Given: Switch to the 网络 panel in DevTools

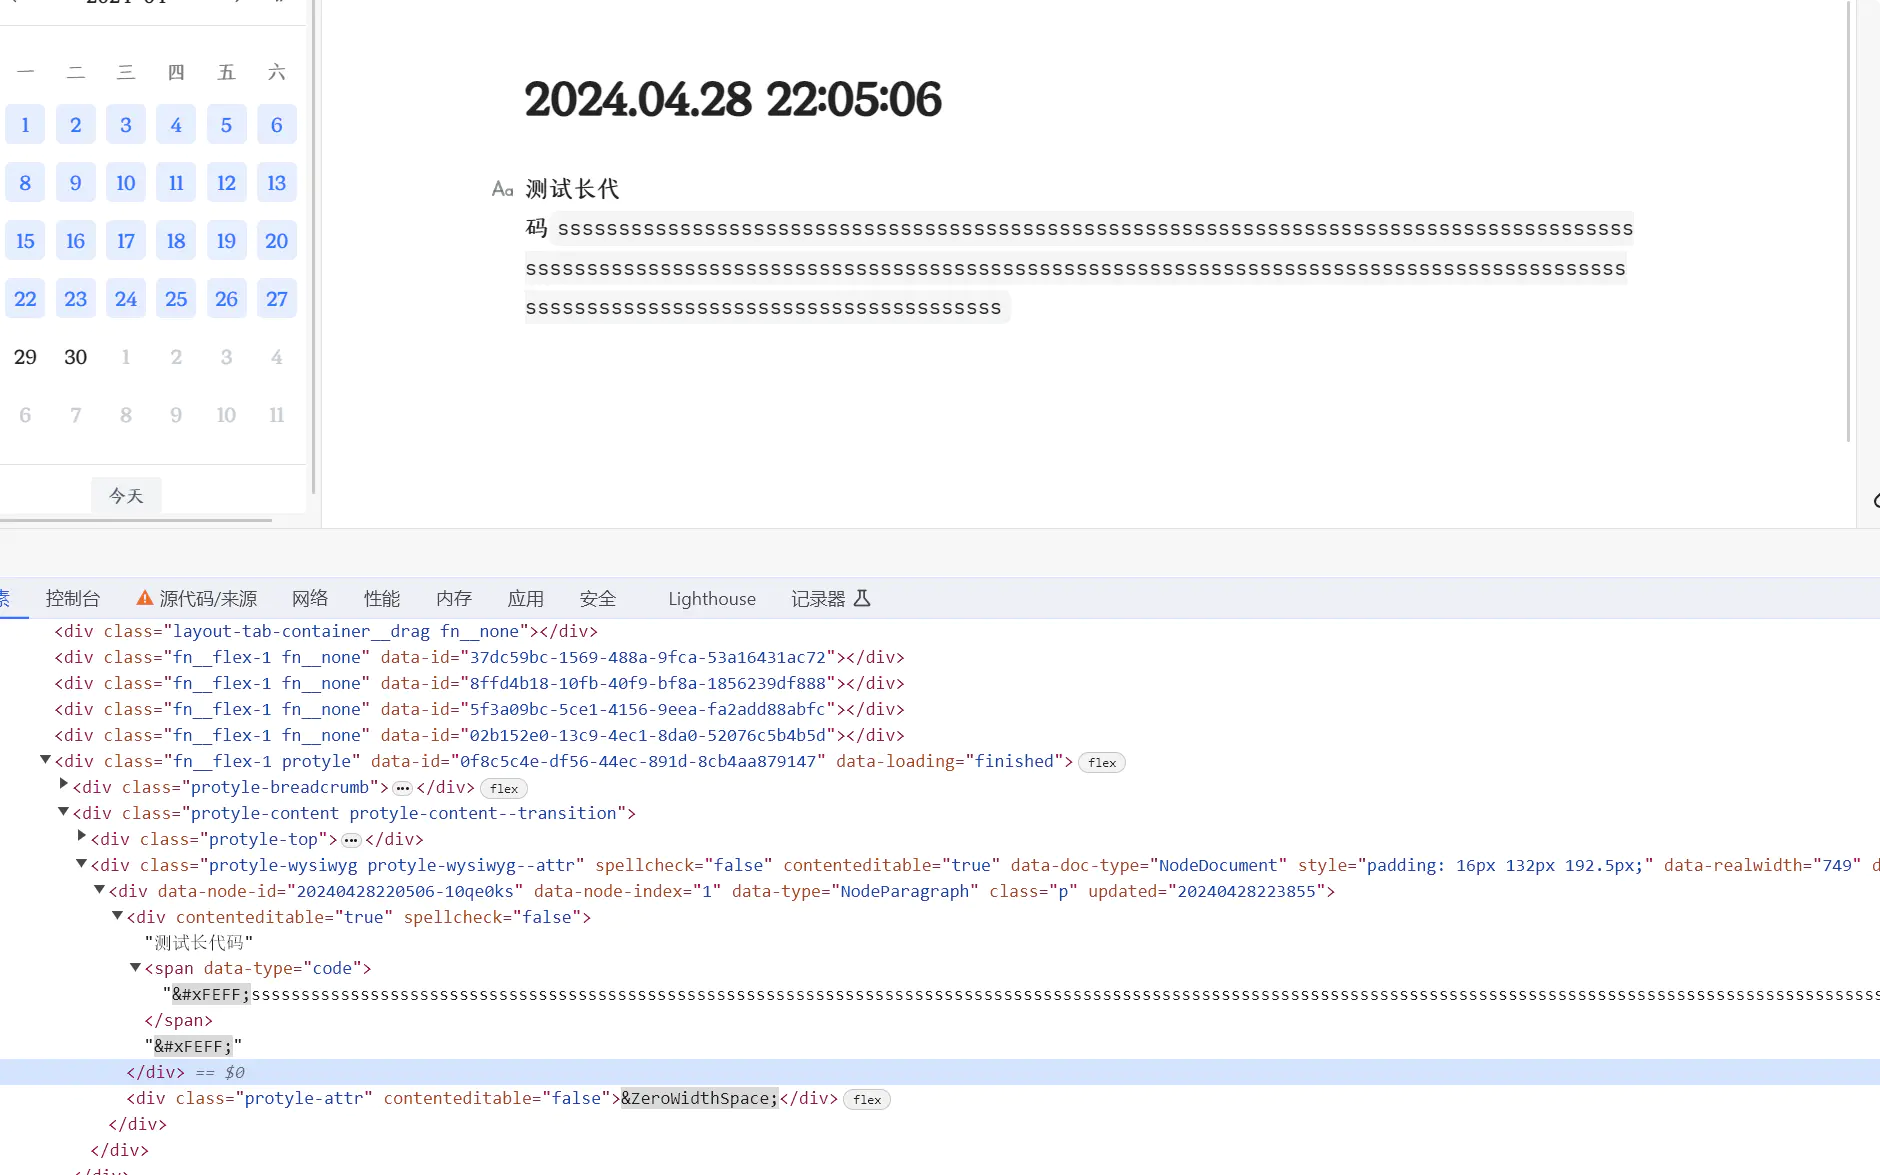Looking at the screenshot, I should 310,598.
